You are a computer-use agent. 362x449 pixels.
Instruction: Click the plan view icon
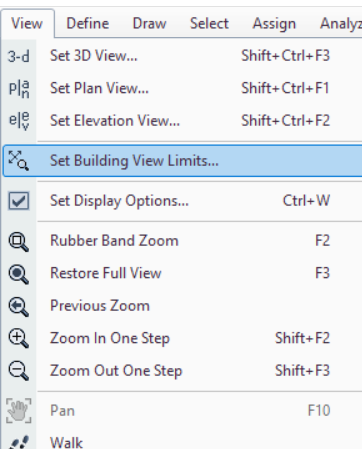pos(19,89)
